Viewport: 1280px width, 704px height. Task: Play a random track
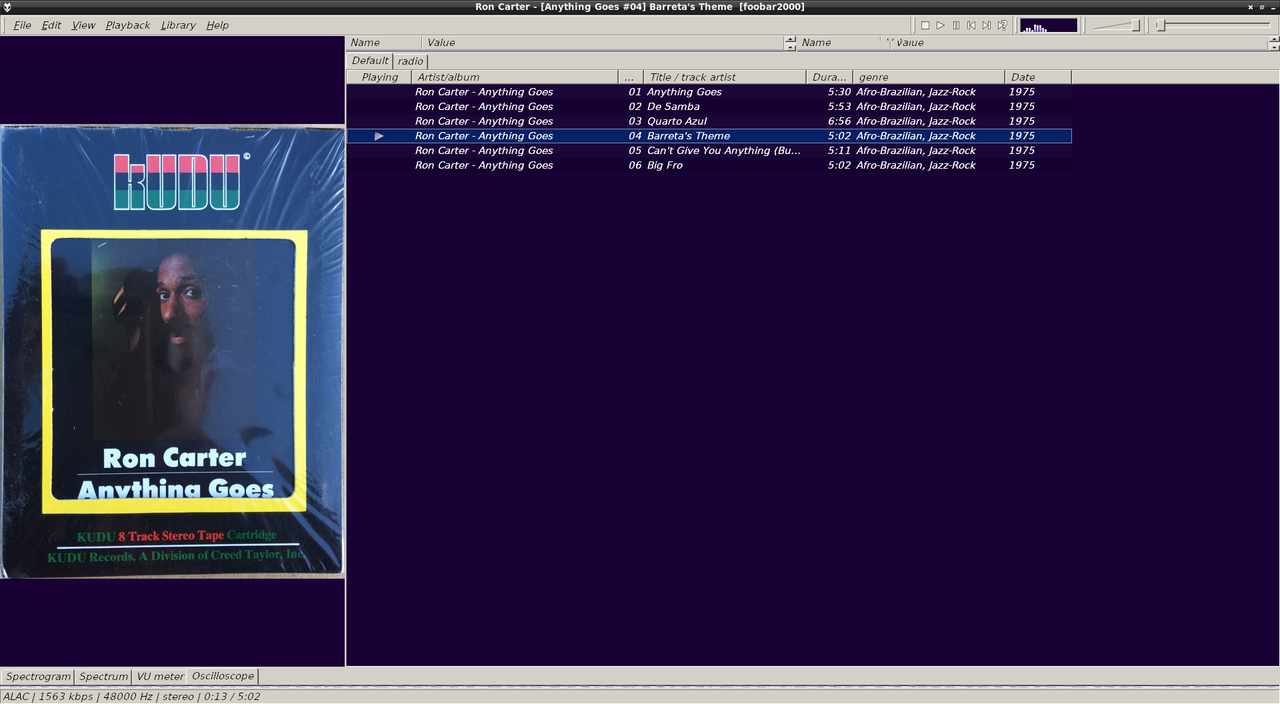coord(1002,25)
